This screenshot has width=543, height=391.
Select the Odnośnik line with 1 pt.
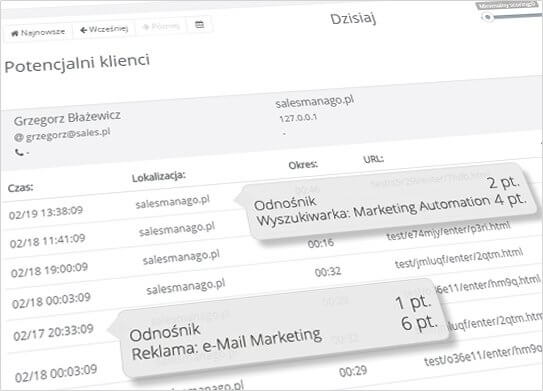click(x=164, y=332)
